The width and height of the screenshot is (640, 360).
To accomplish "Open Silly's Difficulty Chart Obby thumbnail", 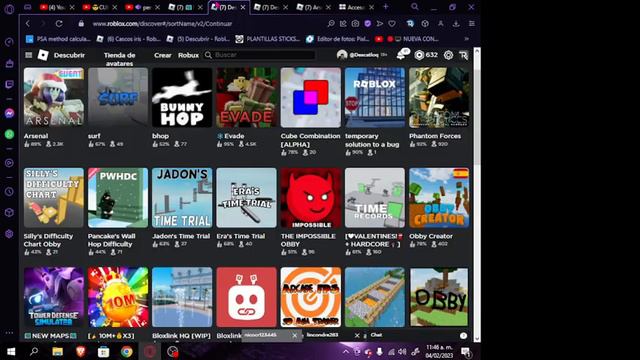I will pyautogui.click(x=54, y=198).
